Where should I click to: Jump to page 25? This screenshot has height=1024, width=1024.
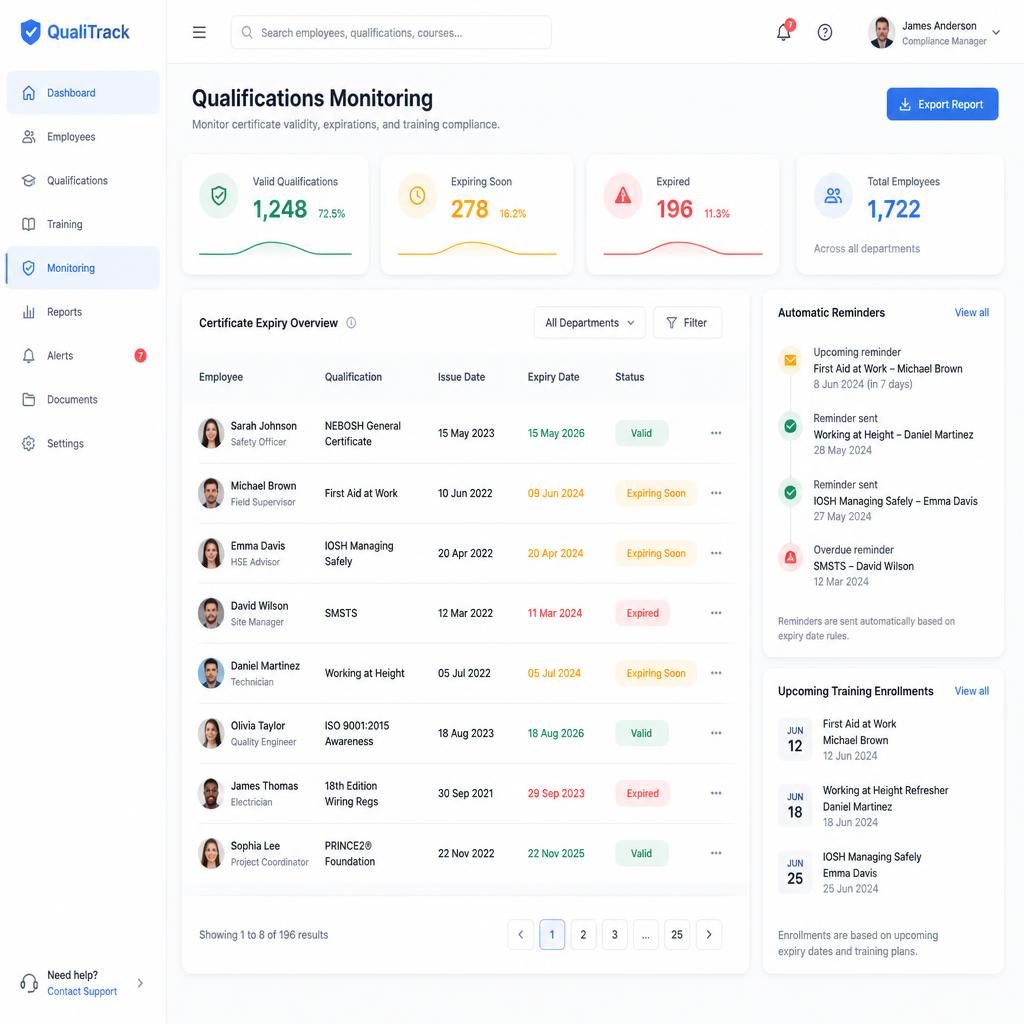tap(677, 935)
